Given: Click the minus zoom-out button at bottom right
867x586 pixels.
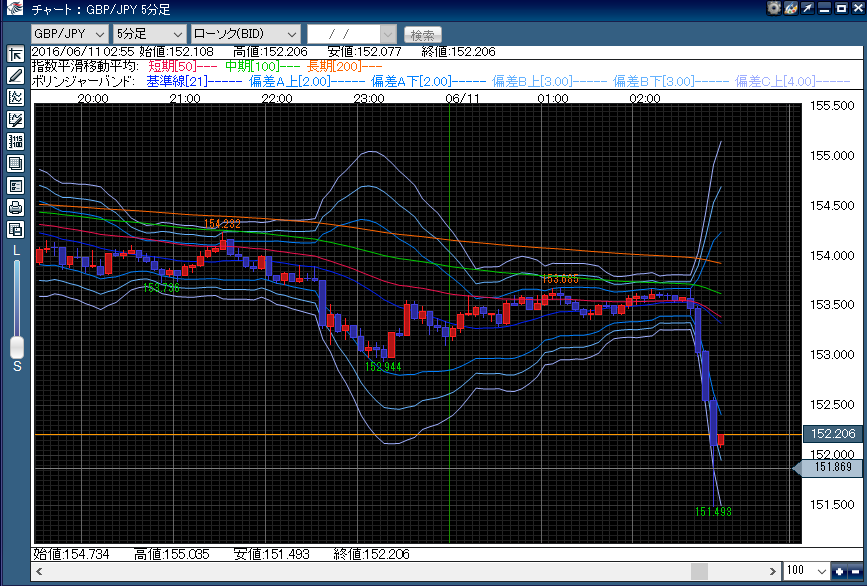Looking at the screenshot, I should click(x=855, y=572).
